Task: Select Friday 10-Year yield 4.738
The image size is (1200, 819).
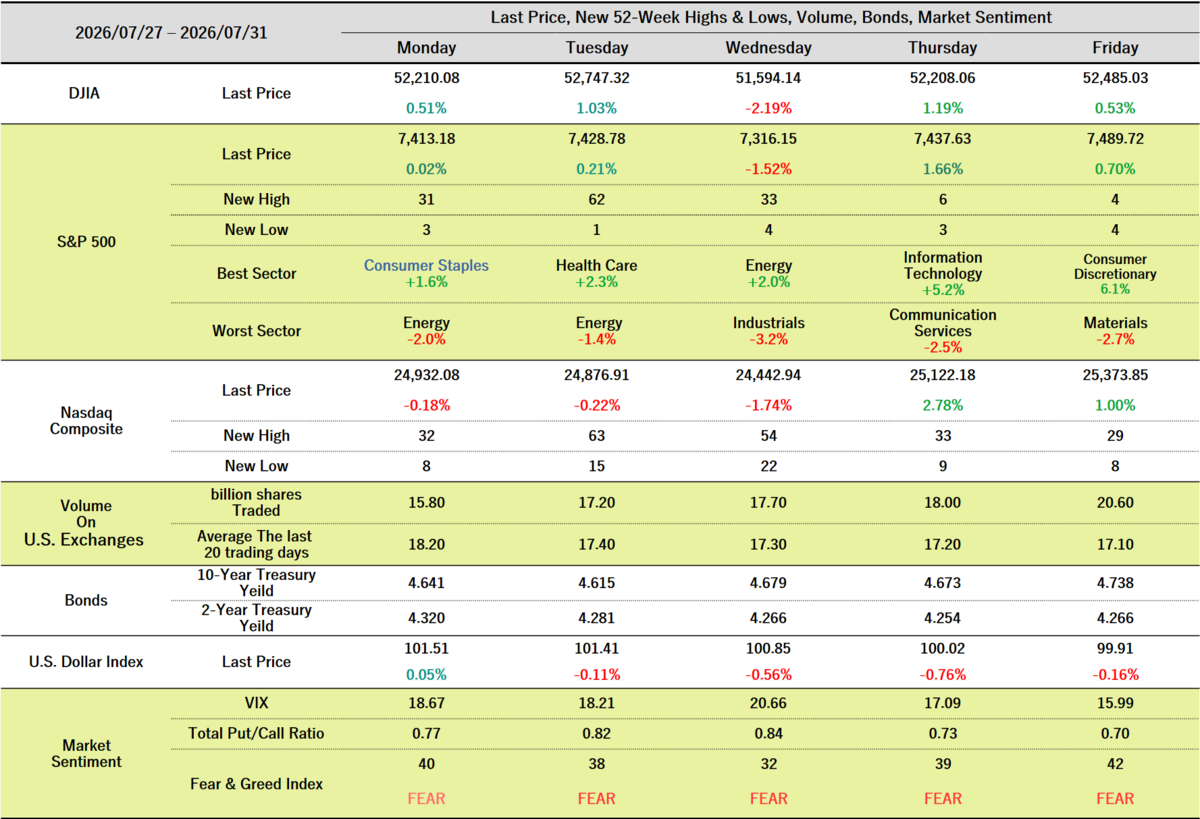Action: pyautogui.click(x=1115, y=583)
